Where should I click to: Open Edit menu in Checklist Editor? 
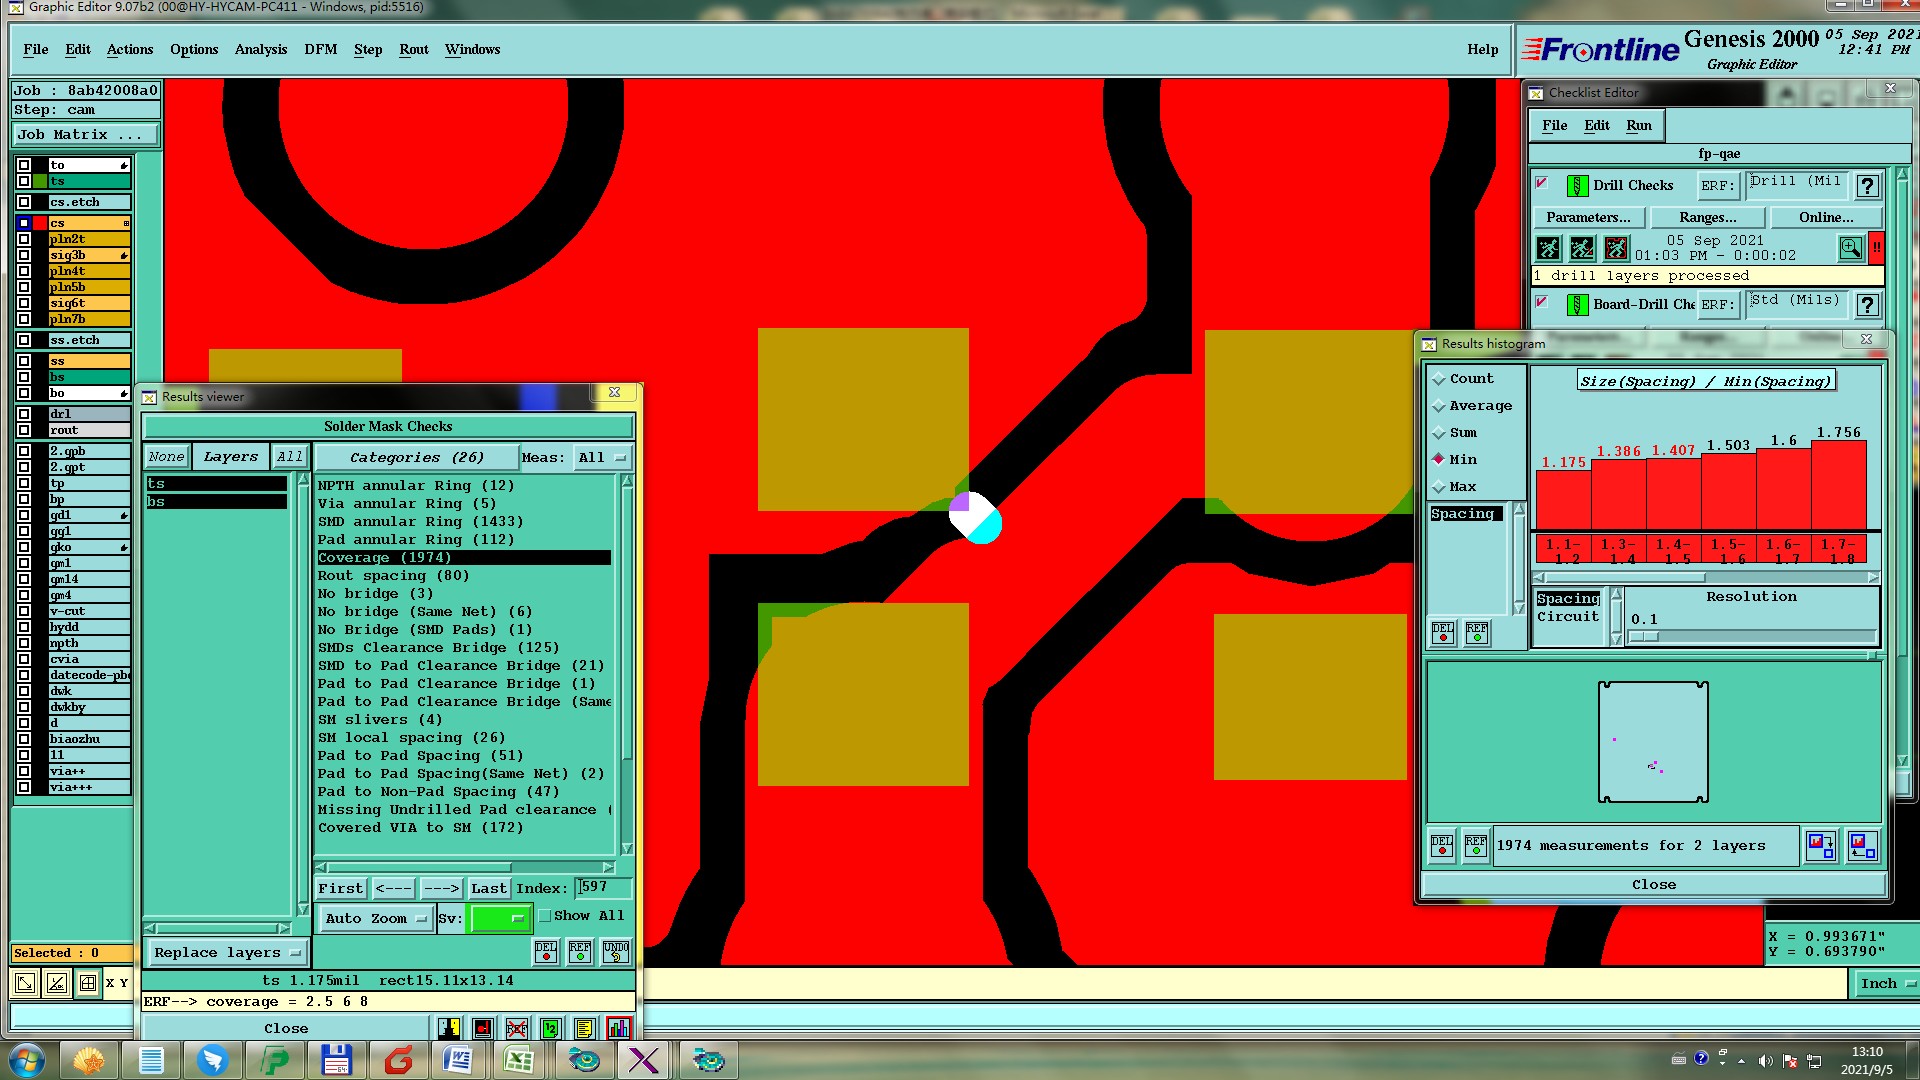point(1597,125)
